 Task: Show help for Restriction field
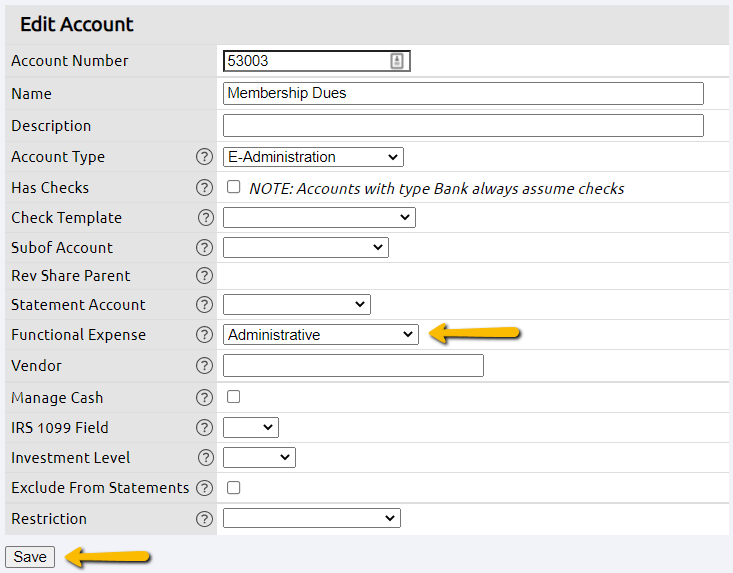point(204,519)
